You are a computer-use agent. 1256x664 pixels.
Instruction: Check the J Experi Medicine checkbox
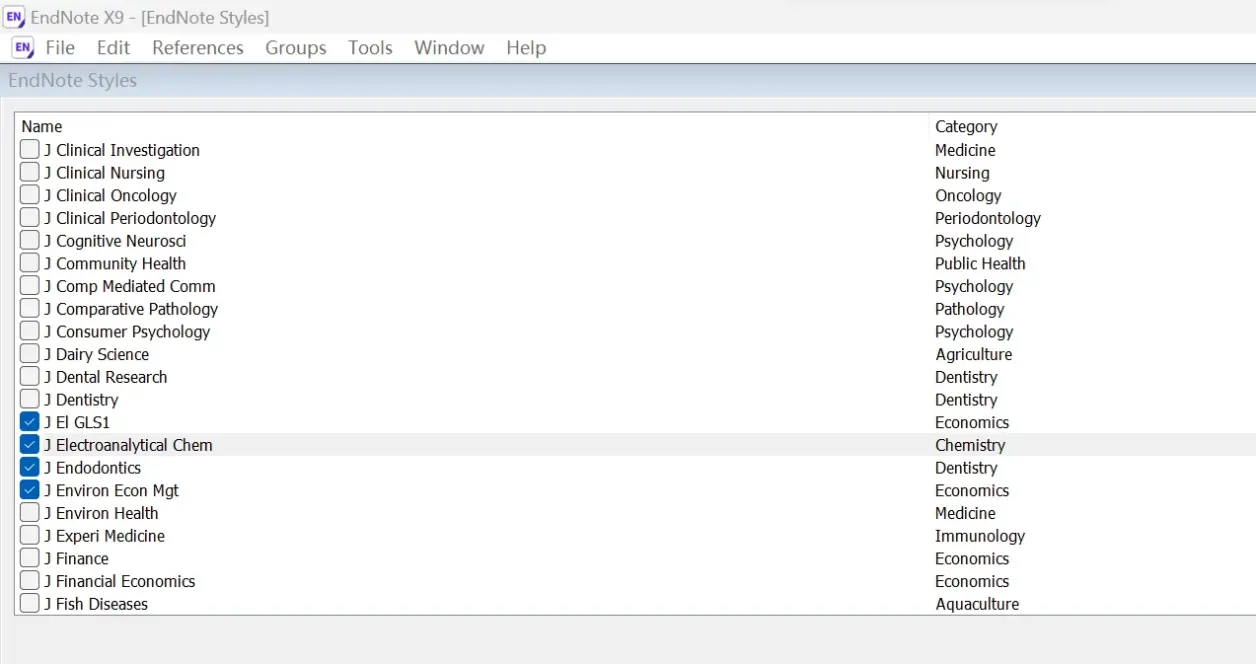[30, 535]
